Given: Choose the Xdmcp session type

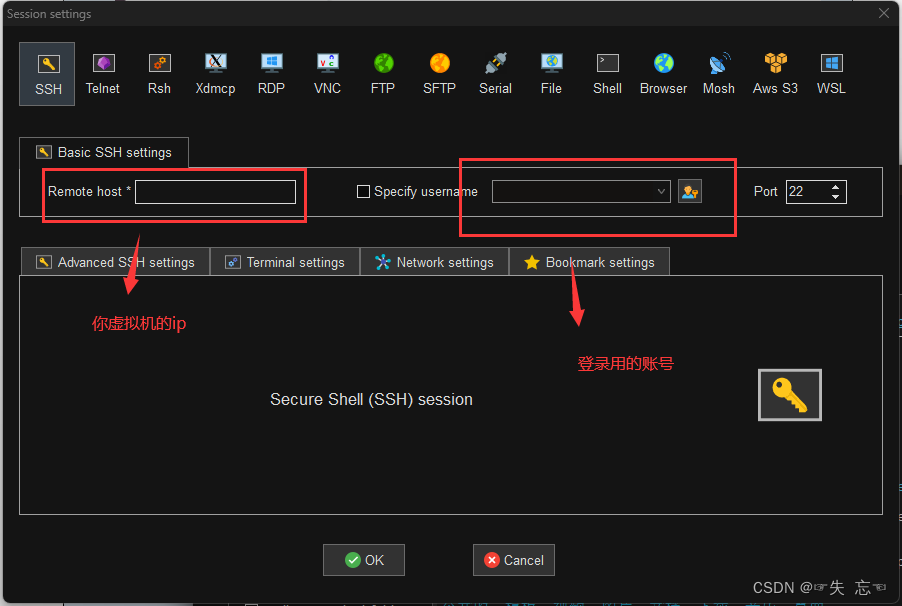Looking at the screenshot, I should coord(215,73).
